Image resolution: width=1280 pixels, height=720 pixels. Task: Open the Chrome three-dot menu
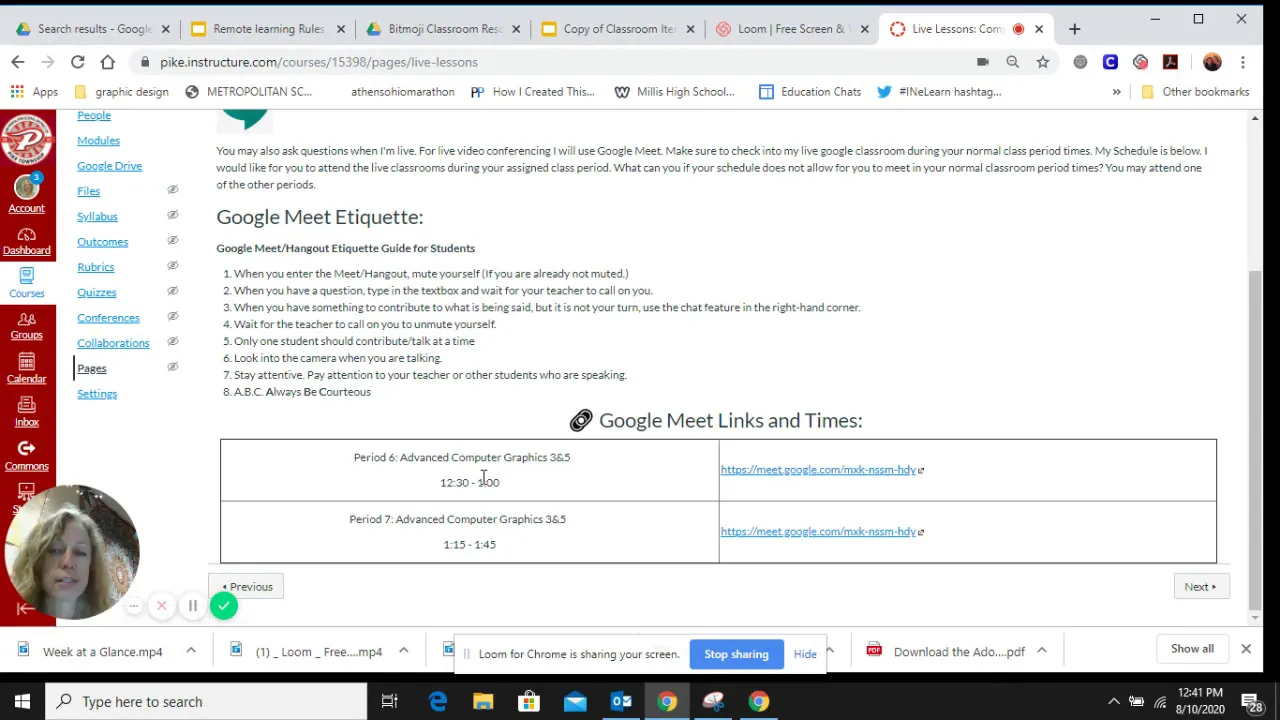1243,62
